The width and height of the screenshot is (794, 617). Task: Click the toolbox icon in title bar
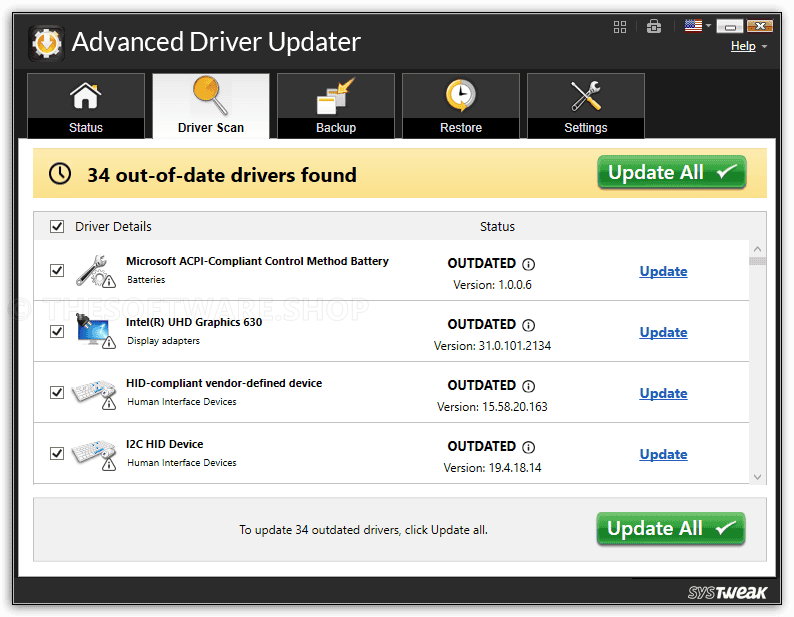[x=654, y=26]
